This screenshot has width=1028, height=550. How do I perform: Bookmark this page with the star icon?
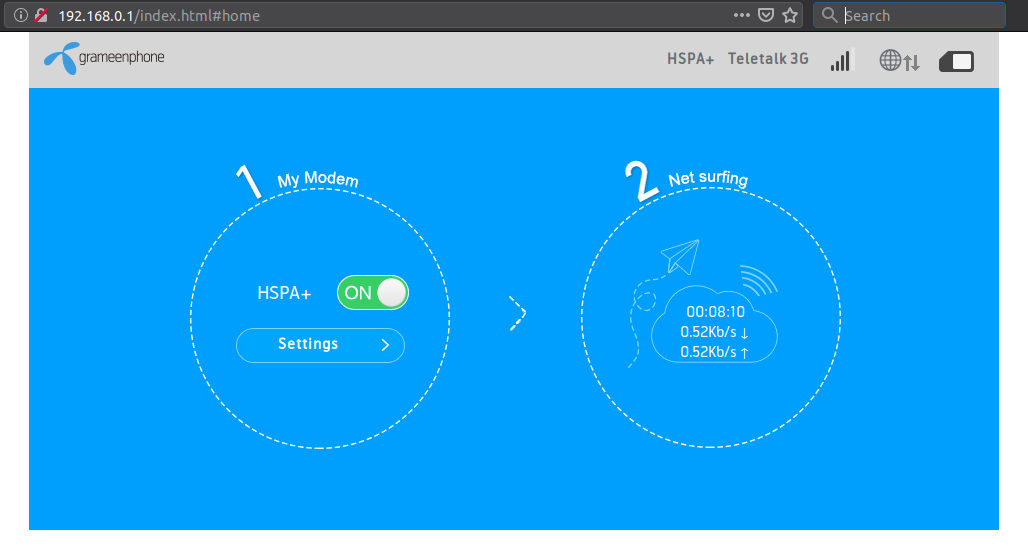[x=790, y=15]
